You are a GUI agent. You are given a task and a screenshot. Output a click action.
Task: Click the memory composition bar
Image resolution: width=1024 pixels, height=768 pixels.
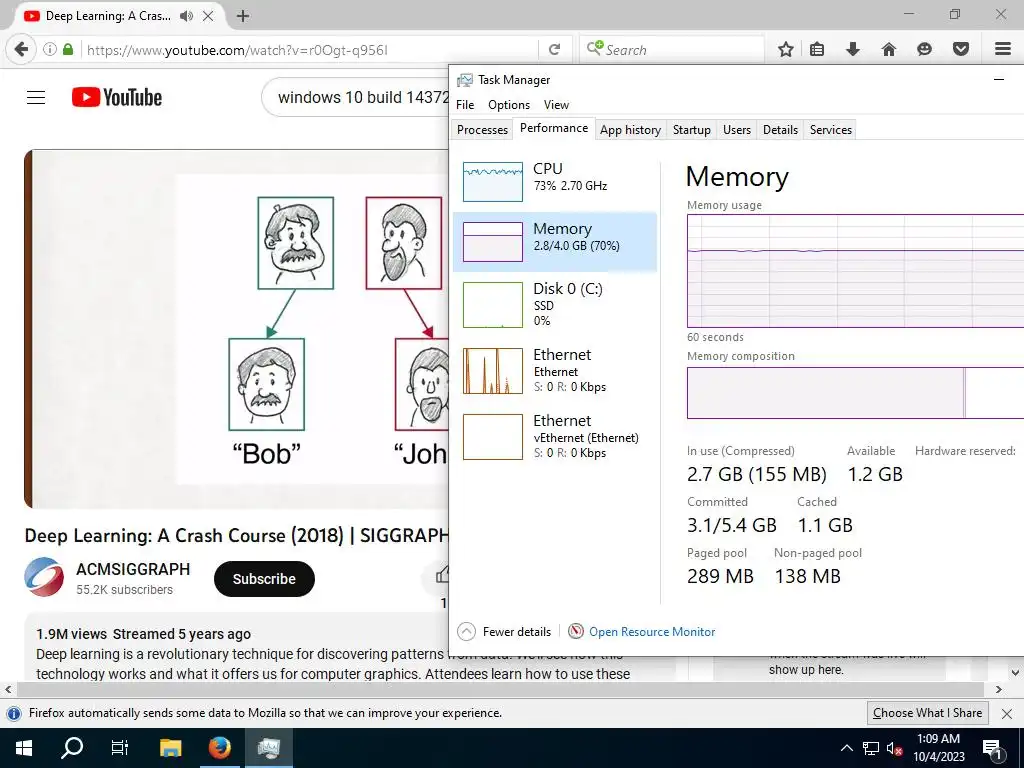[855, 392]
